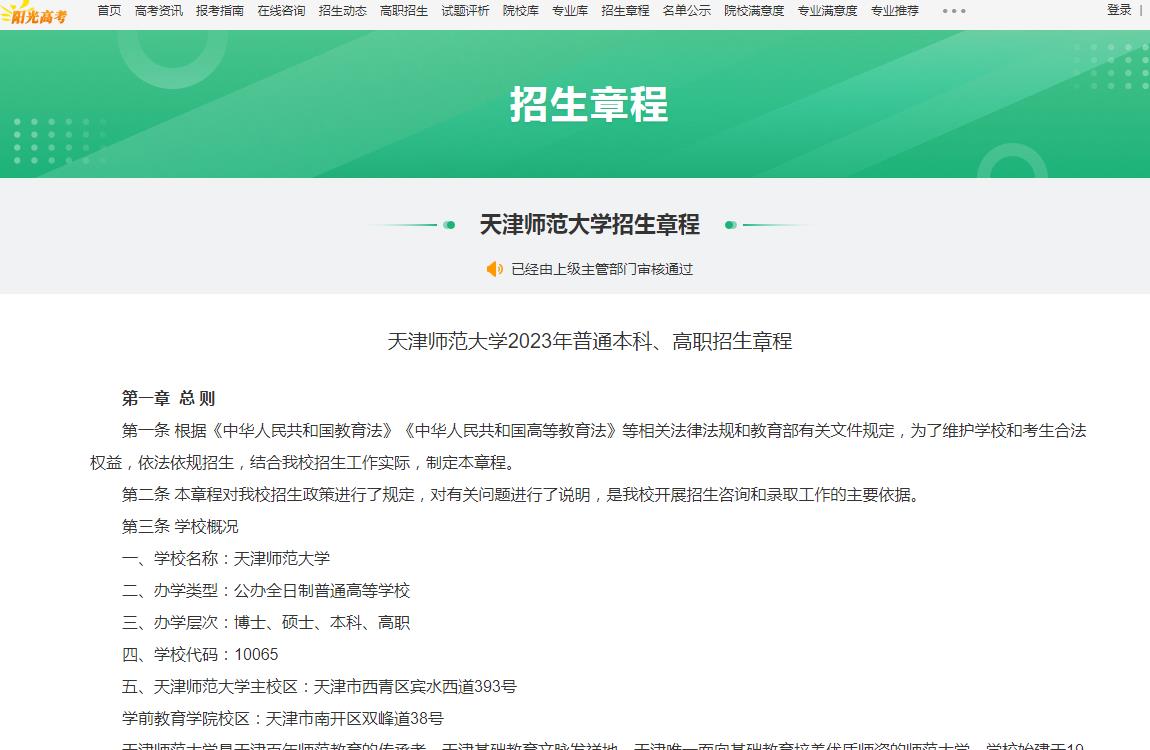The width and height of the screenshot is (1150, 750).
Task: Go to 试题评析 in the top navigation
Action: point(465,10)
